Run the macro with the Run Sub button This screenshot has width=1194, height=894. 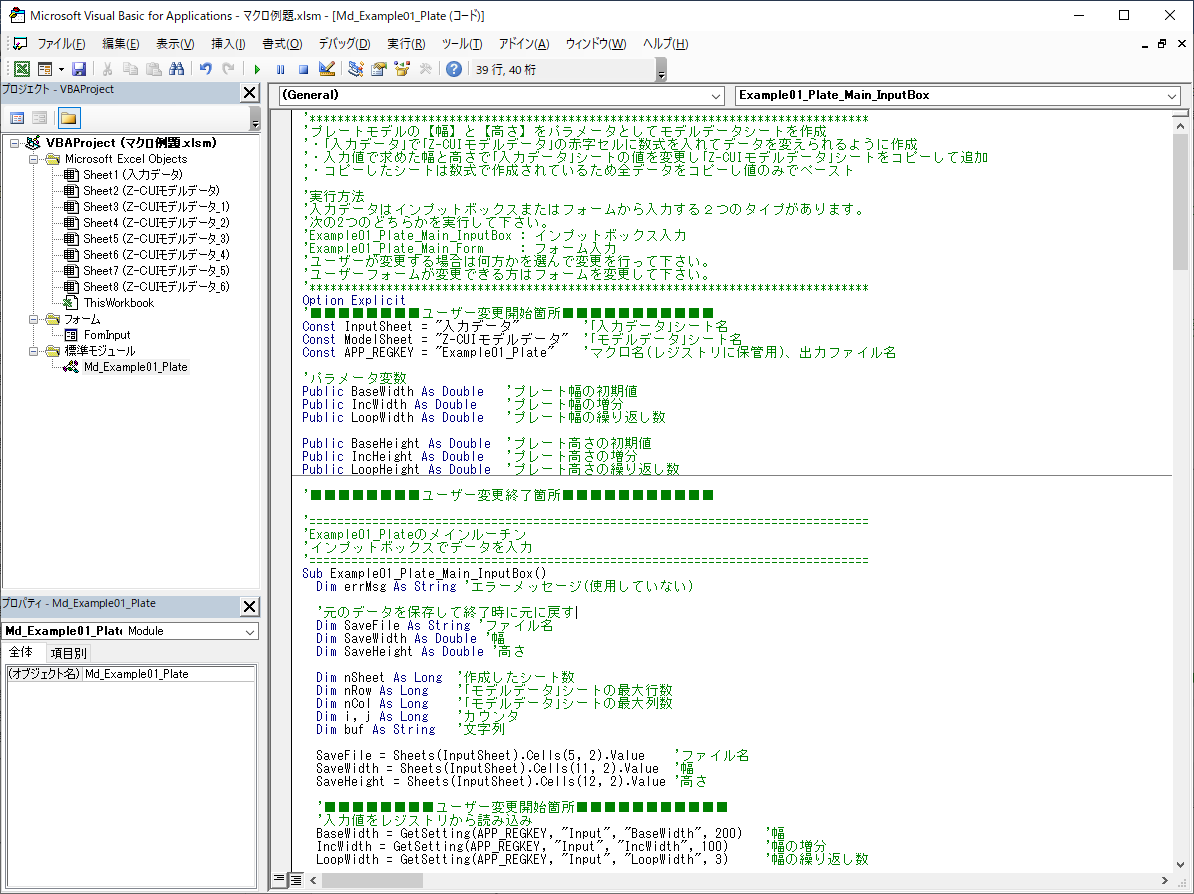pyautogui.click(x=258, y=68)
